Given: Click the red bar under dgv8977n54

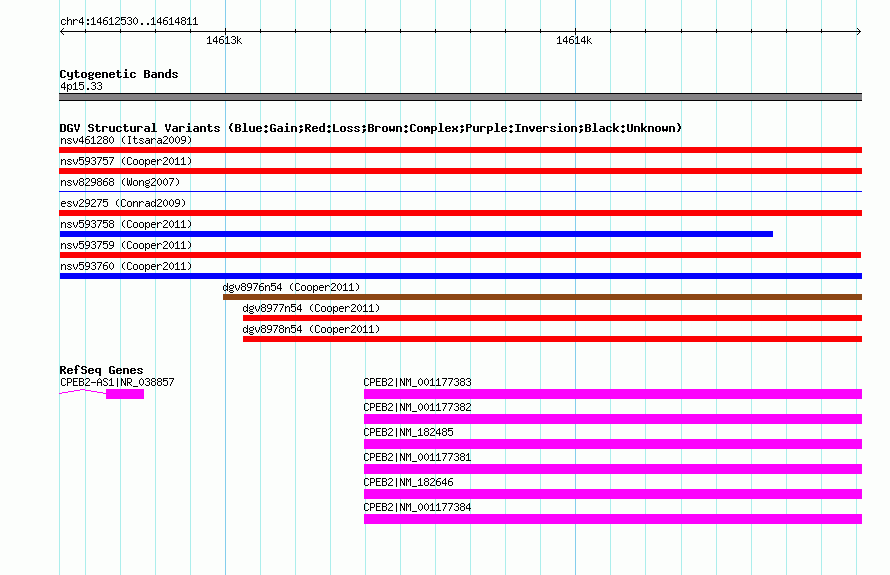Looking at the screenshot, I should [x=552, y=318].
